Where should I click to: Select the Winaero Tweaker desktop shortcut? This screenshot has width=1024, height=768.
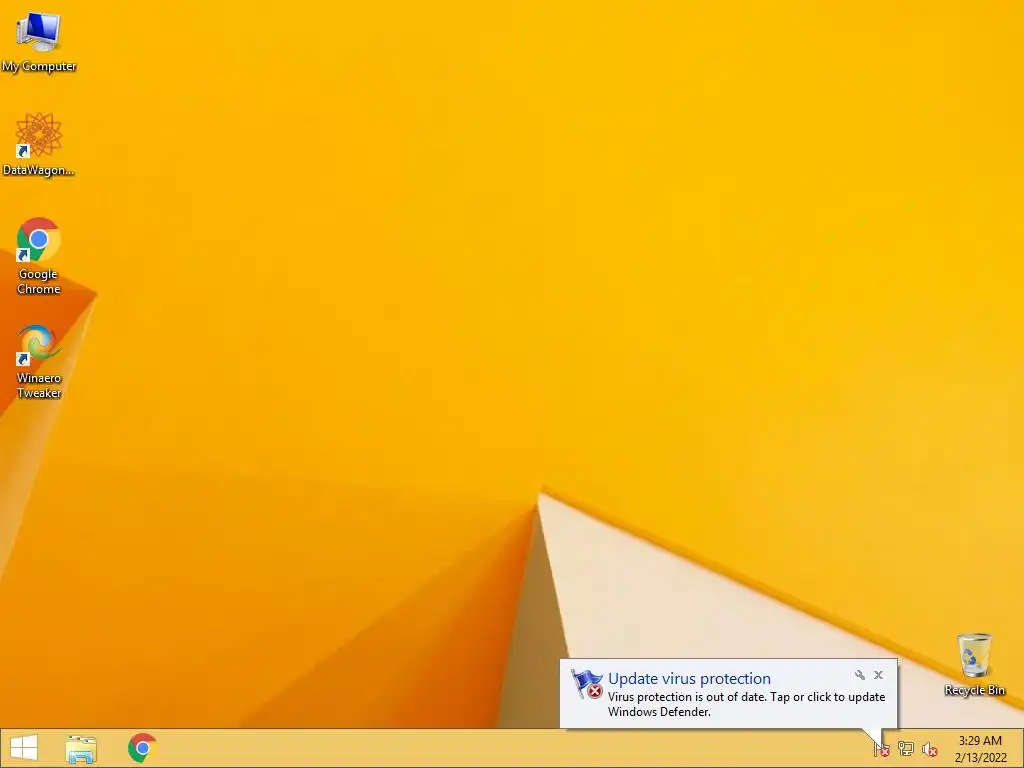(39, 361)
